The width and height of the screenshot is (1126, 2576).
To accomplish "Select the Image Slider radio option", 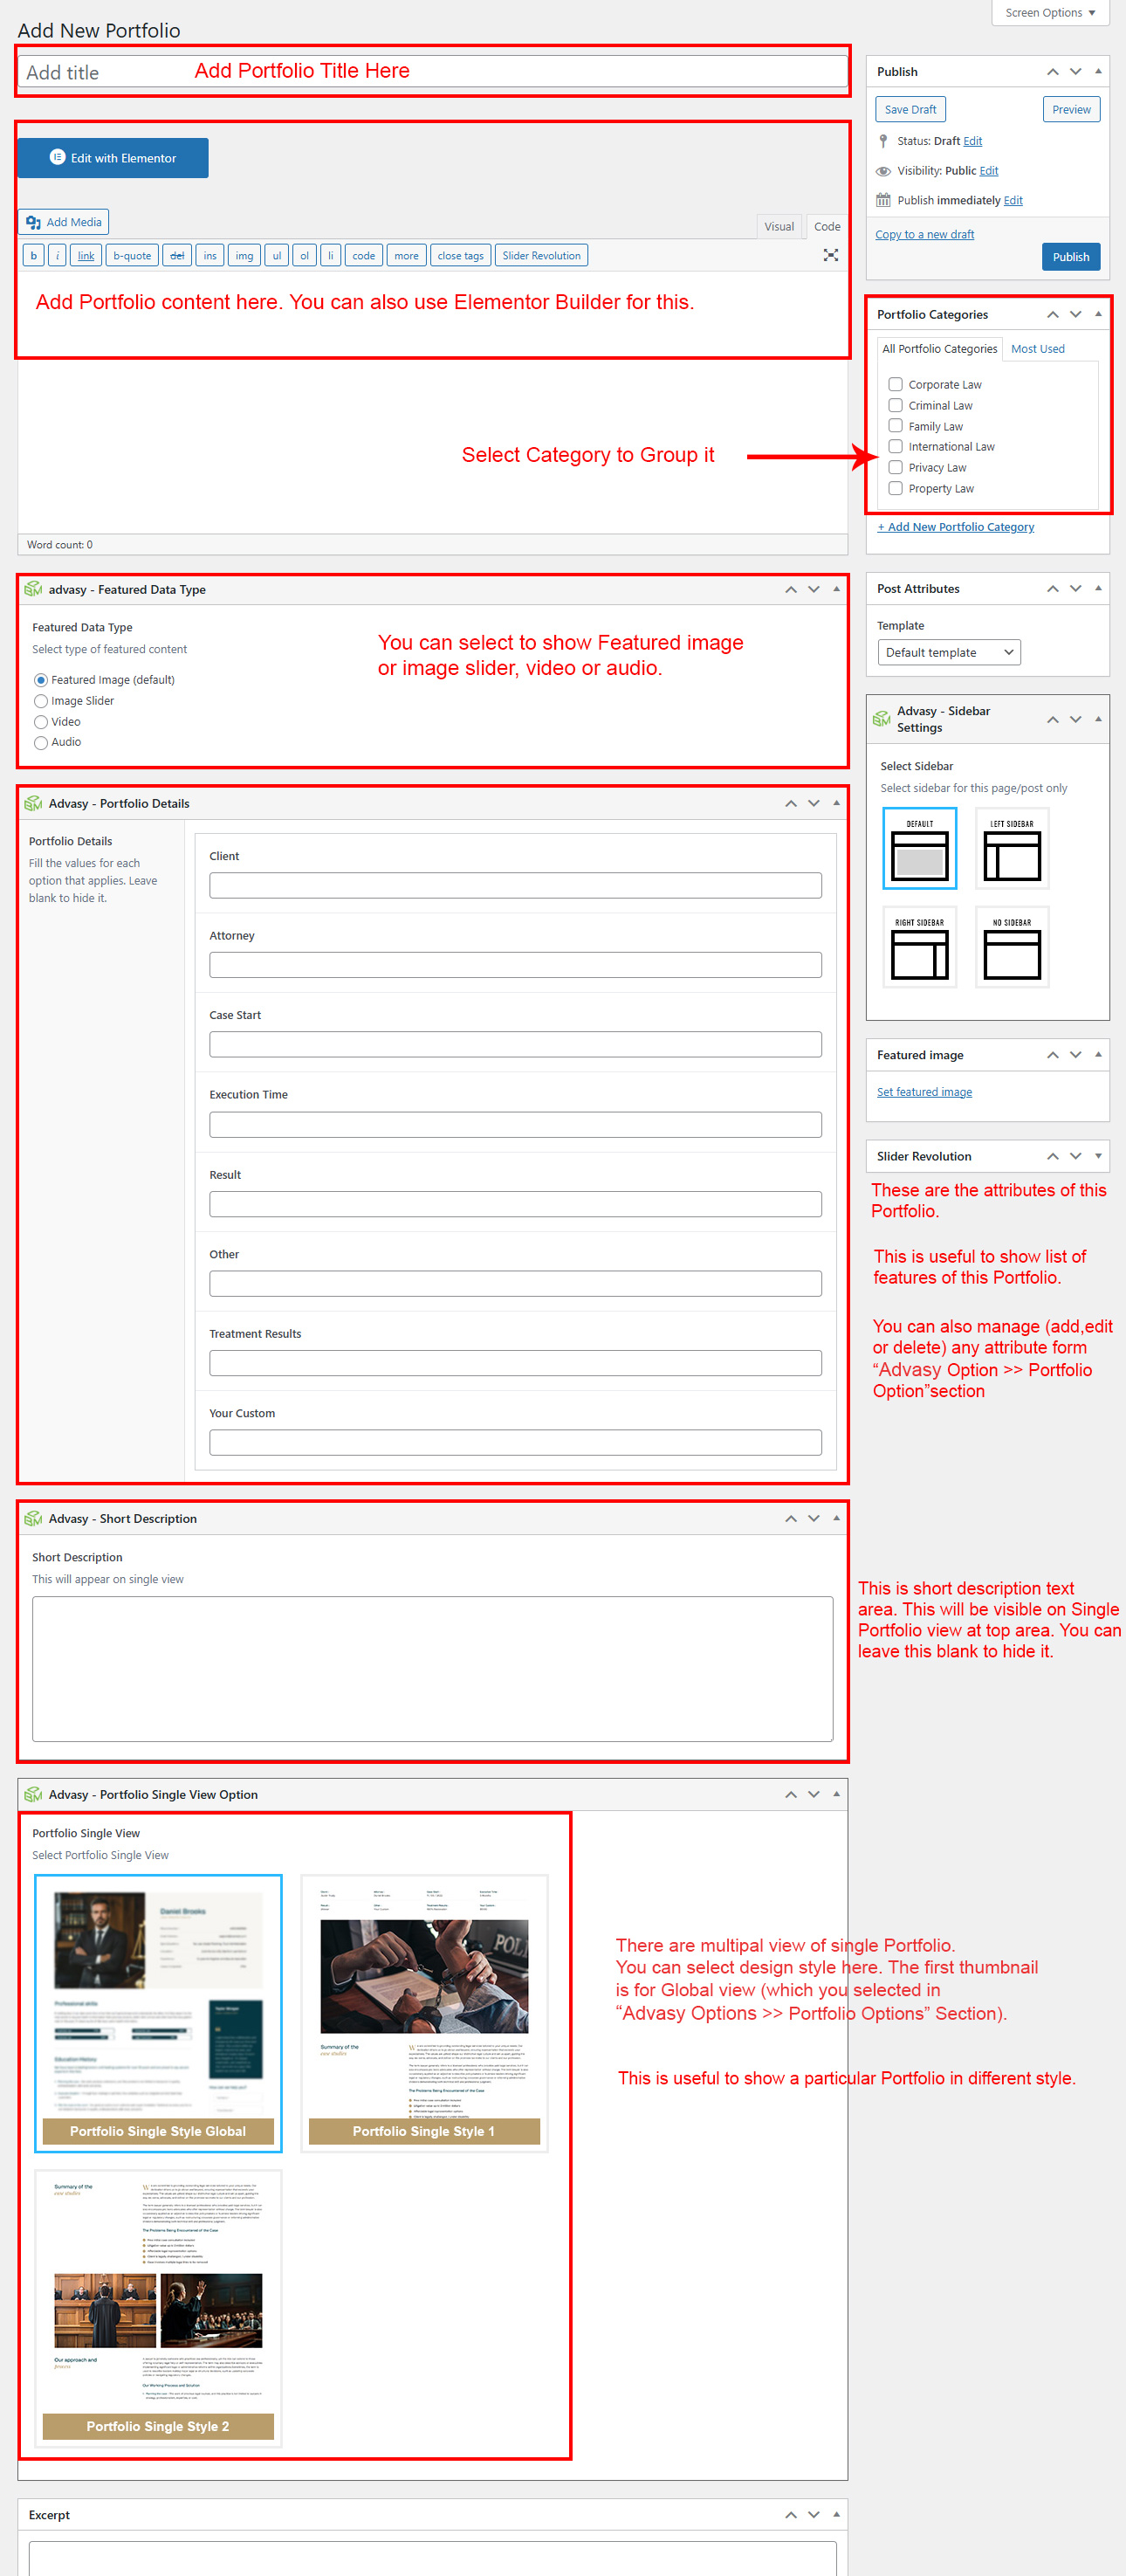I will click(x=41, y=701).
